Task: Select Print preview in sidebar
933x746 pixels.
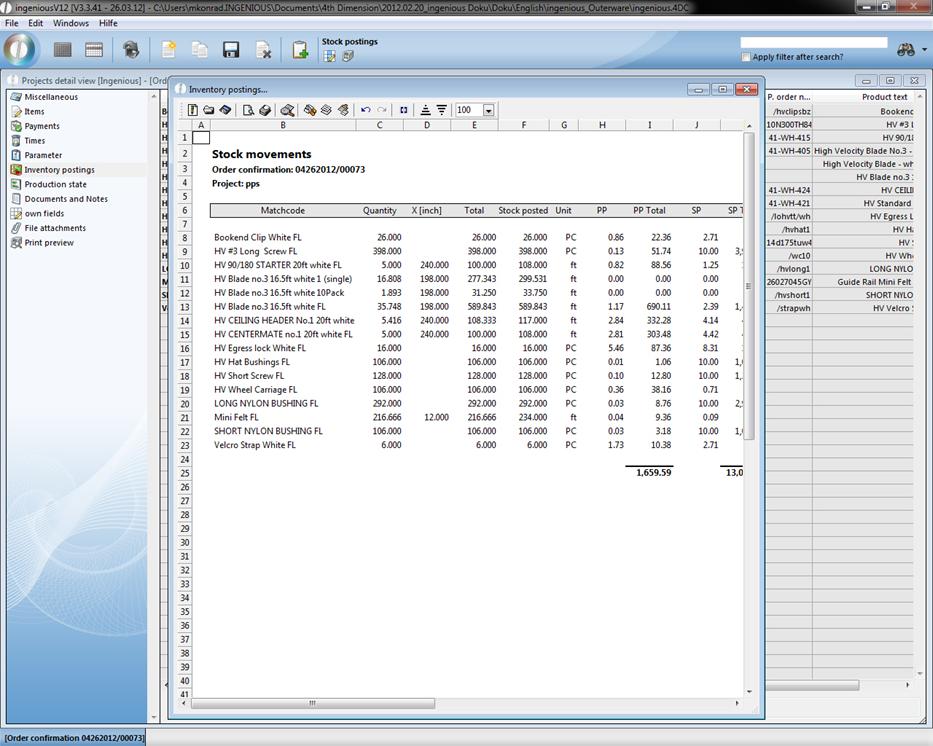Action: pyautogui.click(x=49, y=243)
